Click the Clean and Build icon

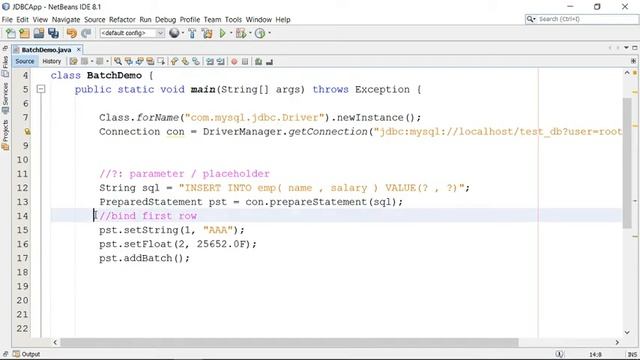tap(207, 33)
